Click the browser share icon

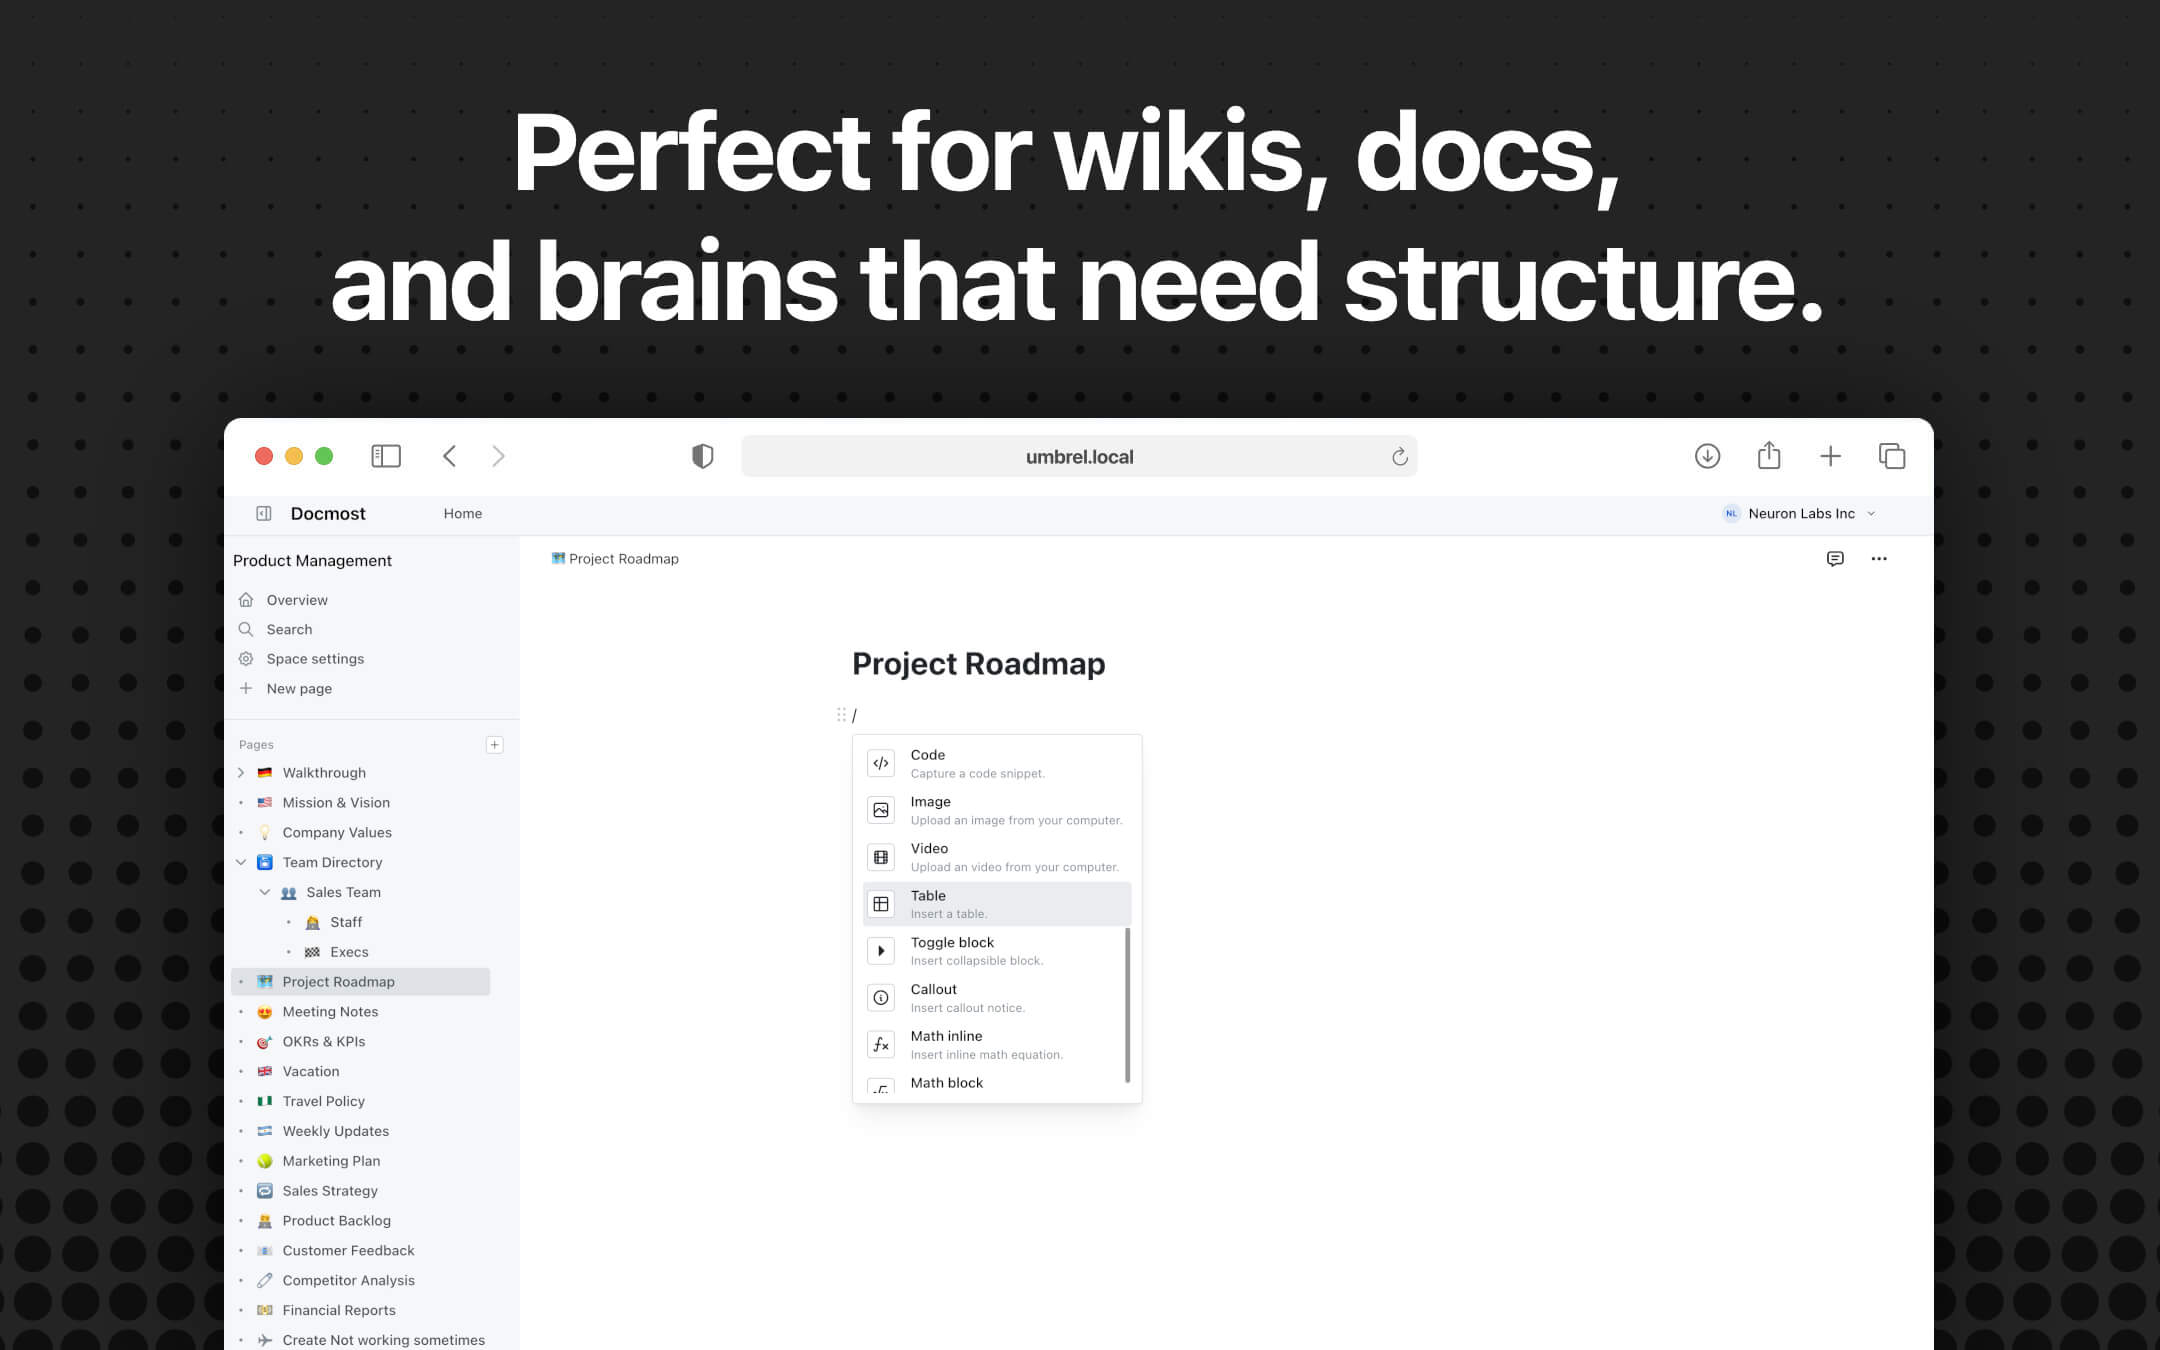coord(1769,455)
